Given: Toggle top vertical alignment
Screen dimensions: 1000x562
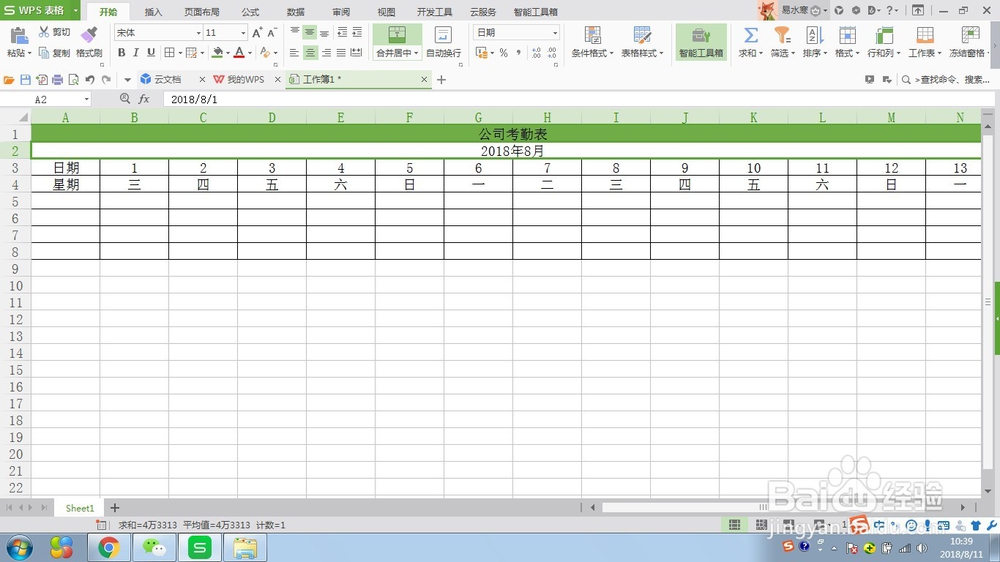Looking at the screenshot, I should pyautogui.click(x=294, y=32).
